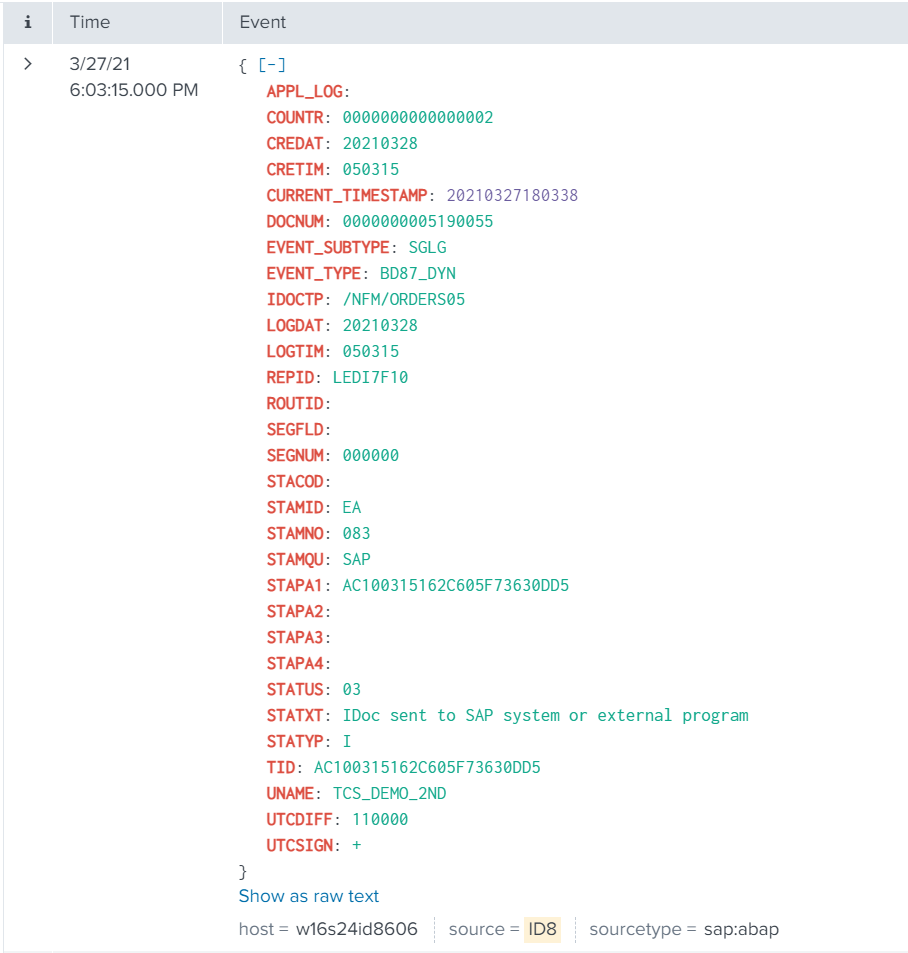Click the STAPA1 value AC100315162C605F73630DD5

coord(455,585)
